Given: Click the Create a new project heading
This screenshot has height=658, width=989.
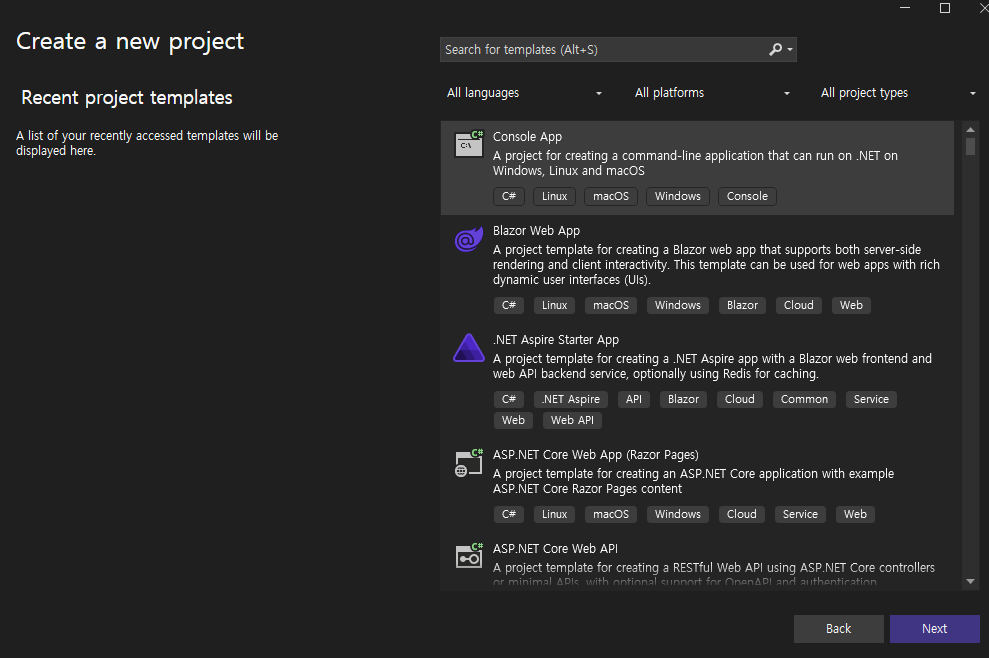Looking at the screenshot, I should coord(130,42).
